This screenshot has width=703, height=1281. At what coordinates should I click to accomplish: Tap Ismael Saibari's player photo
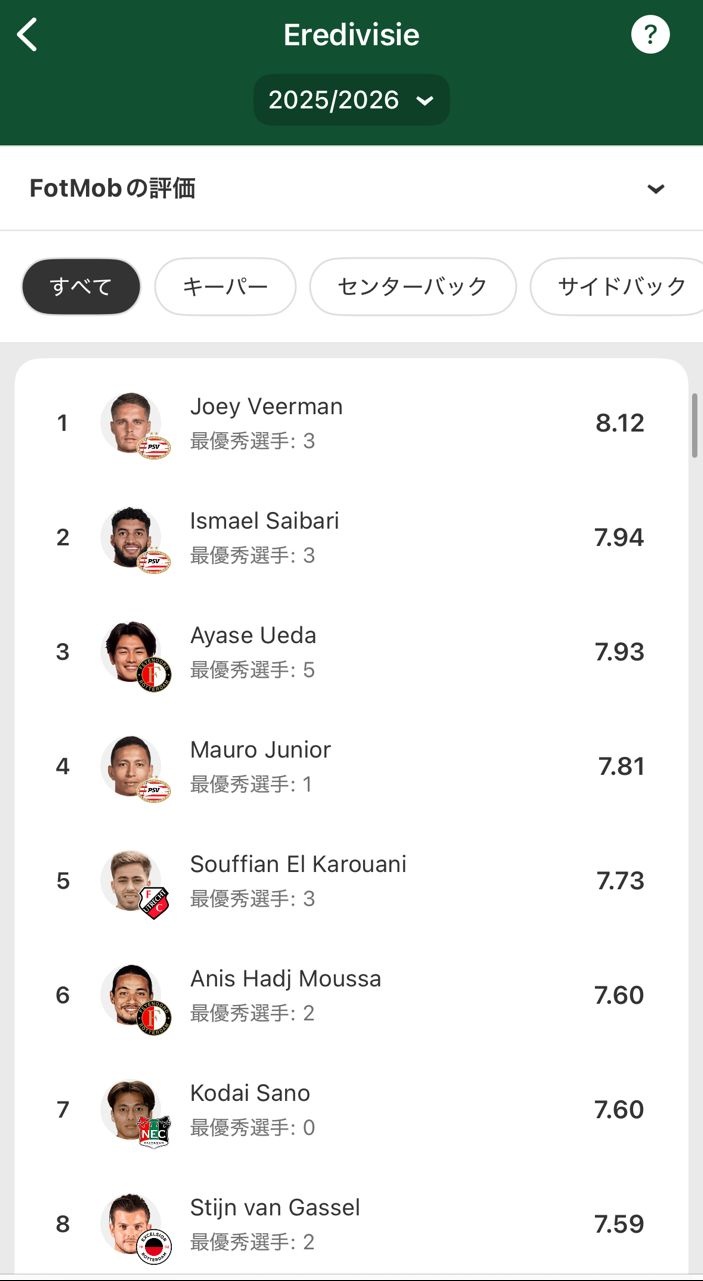[x=131, y=537]
